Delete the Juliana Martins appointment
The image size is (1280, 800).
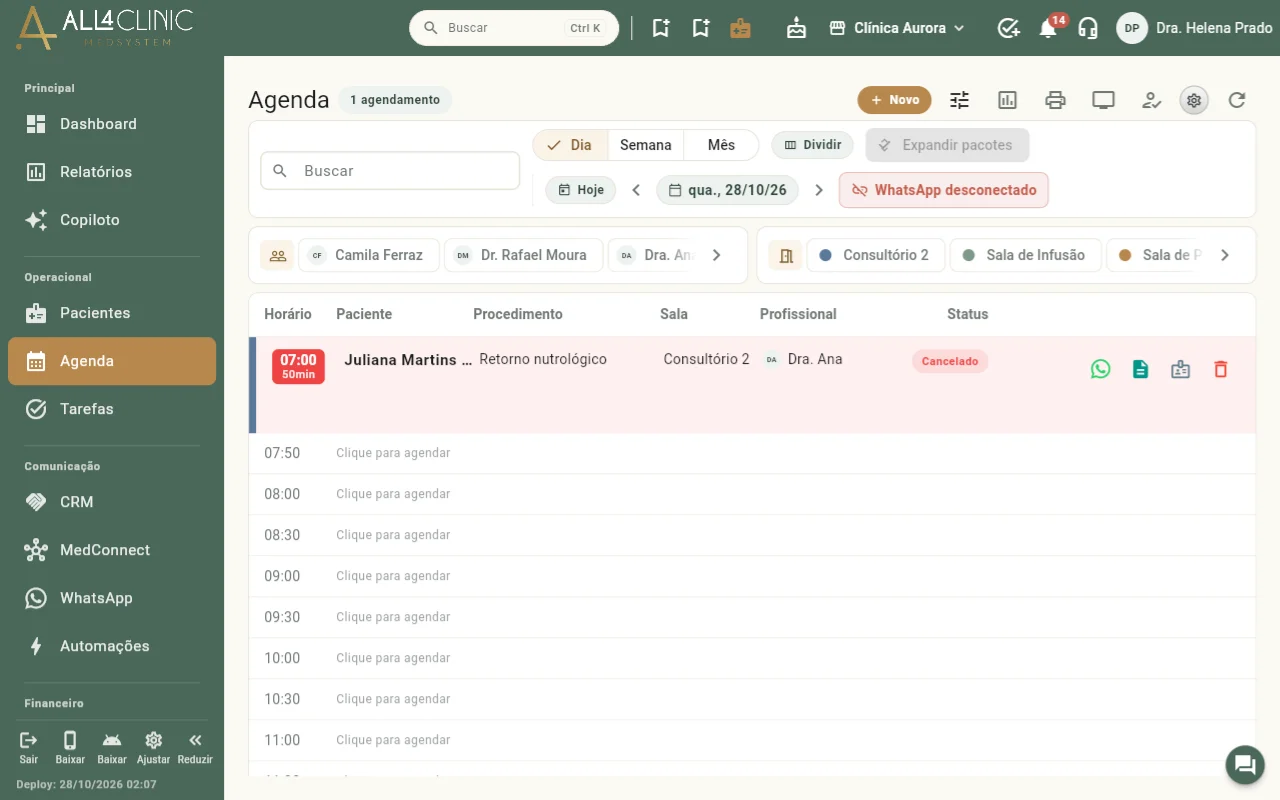pyautogui.click(x=1220, y=369)
